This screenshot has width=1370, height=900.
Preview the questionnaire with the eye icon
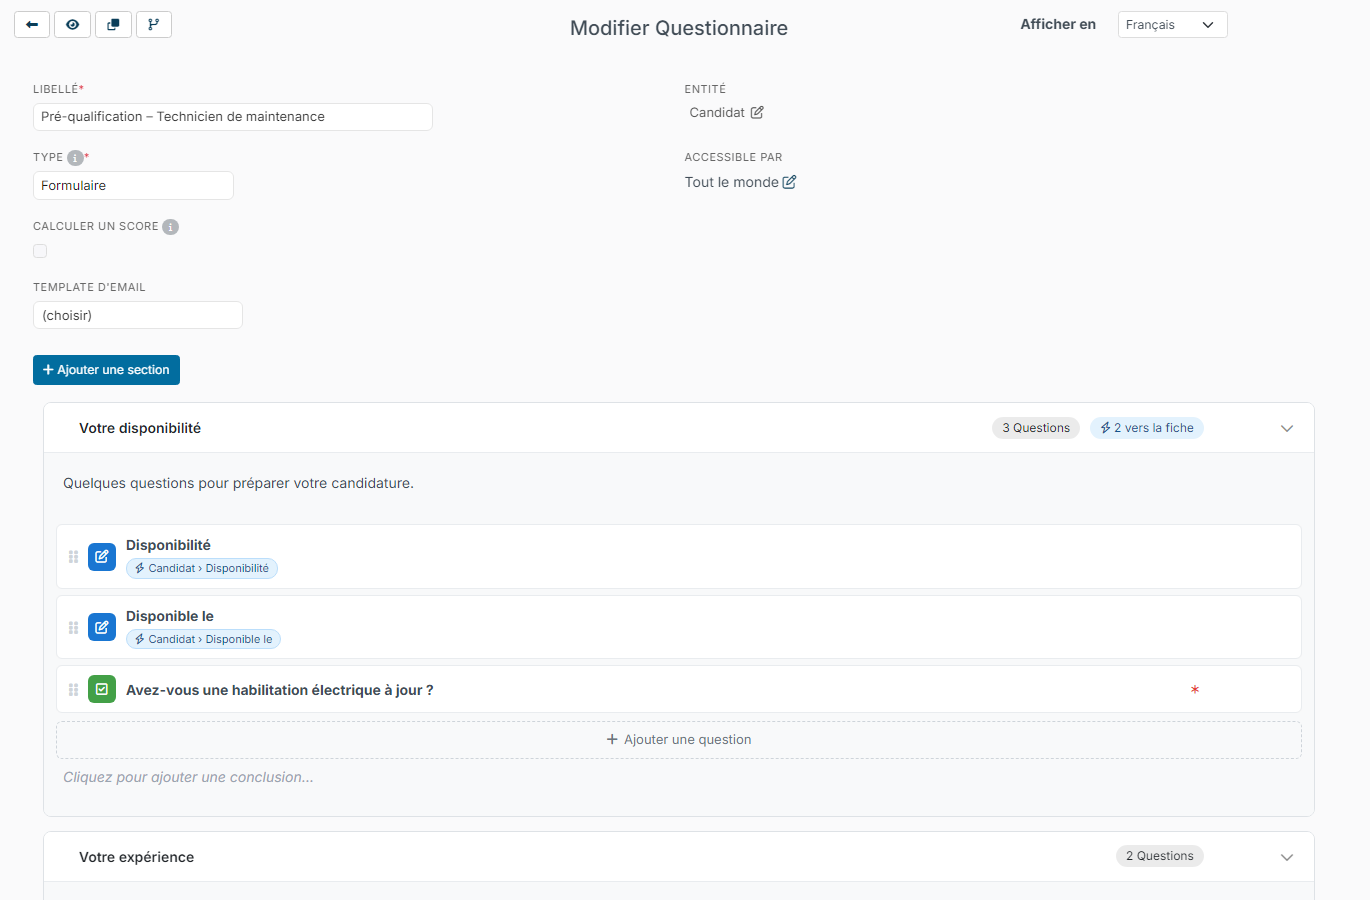pos(73,25)
